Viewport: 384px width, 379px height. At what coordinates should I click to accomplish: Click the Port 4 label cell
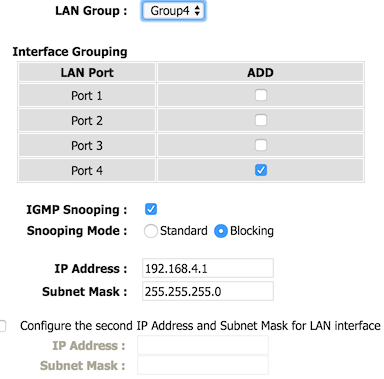87,170
